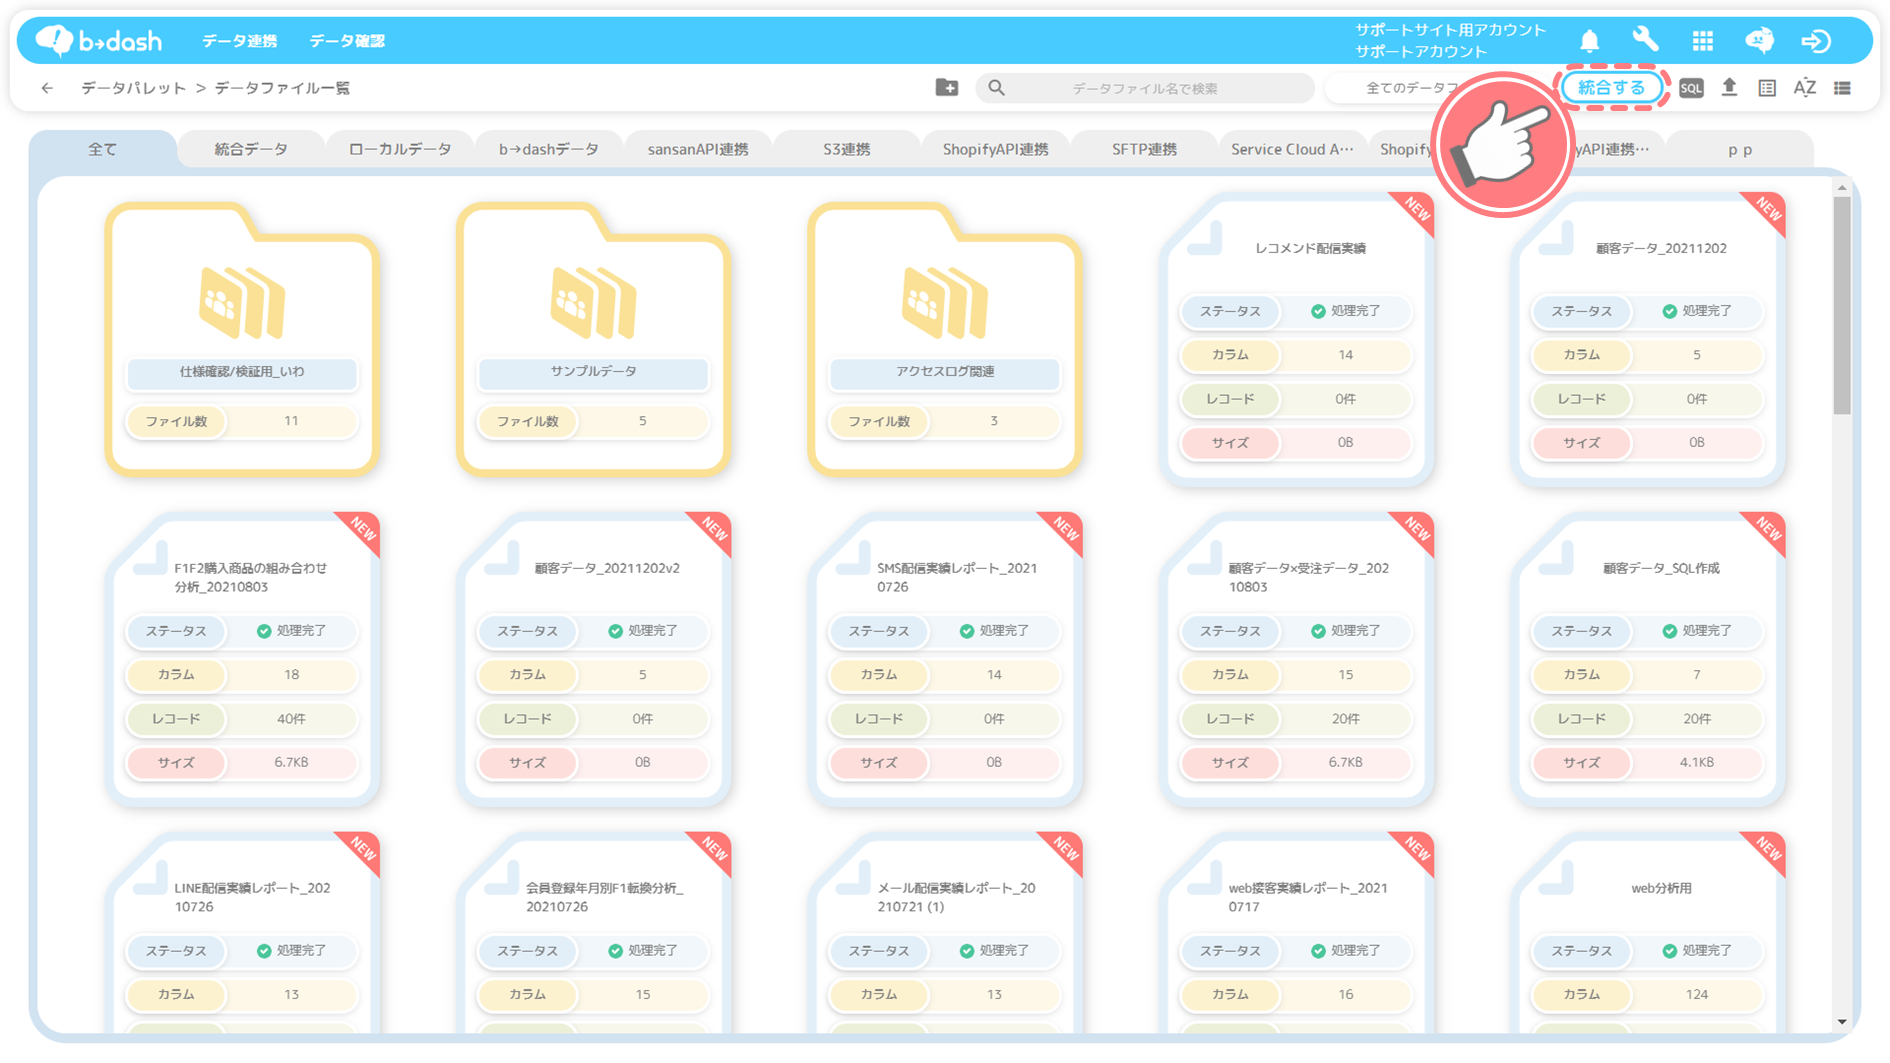Image resolution: width=1890 pixels, height=1063 pixels.
Task: Click the vertical scrollbar thumb
Action: point(1842,305)
